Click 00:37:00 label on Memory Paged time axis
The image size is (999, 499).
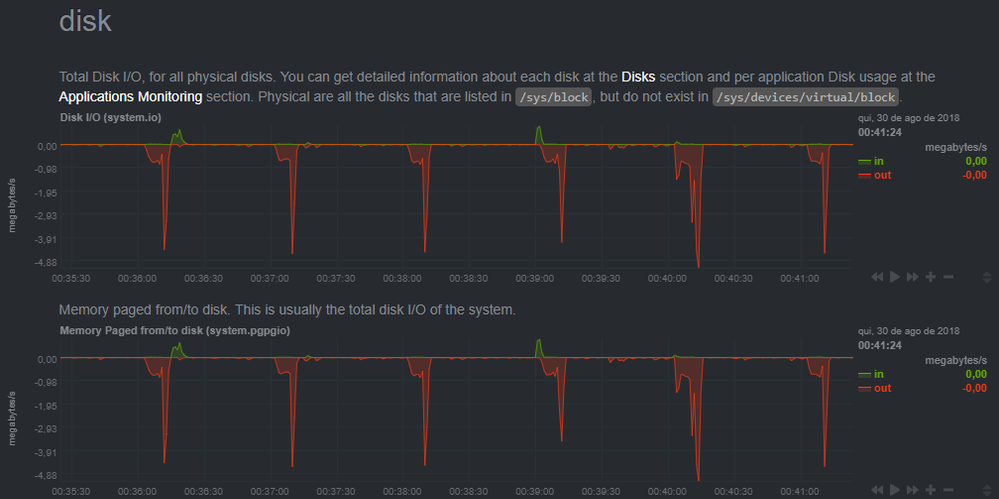(x=270, y=492)
